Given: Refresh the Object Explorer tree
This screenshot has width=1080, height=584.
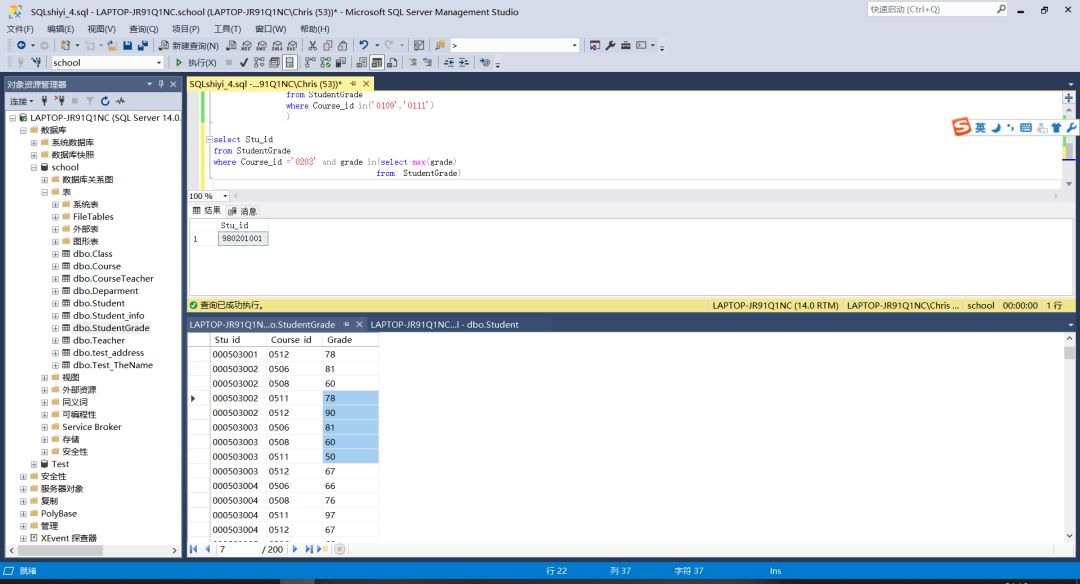Looking at the screenshot, I should pyautogui.click(x=105, y=101).
